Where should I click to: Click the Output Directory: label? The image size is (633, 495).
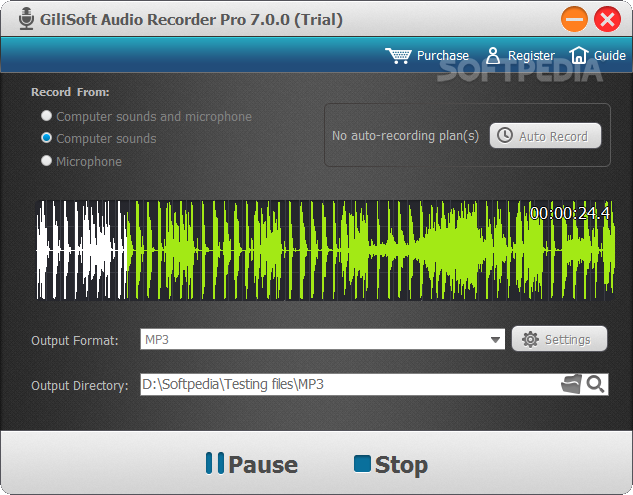coord(80,386)
